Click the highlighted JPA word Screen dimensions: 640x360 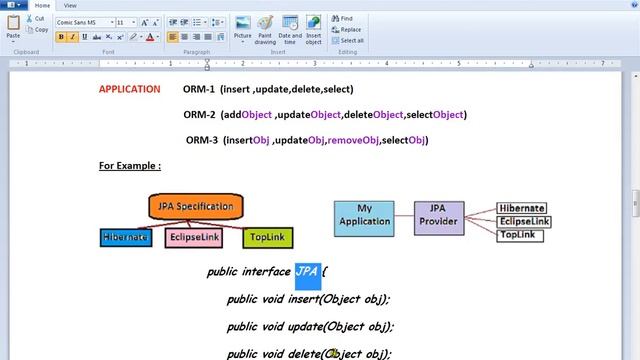pyautogui.click(x=308, y=272)
